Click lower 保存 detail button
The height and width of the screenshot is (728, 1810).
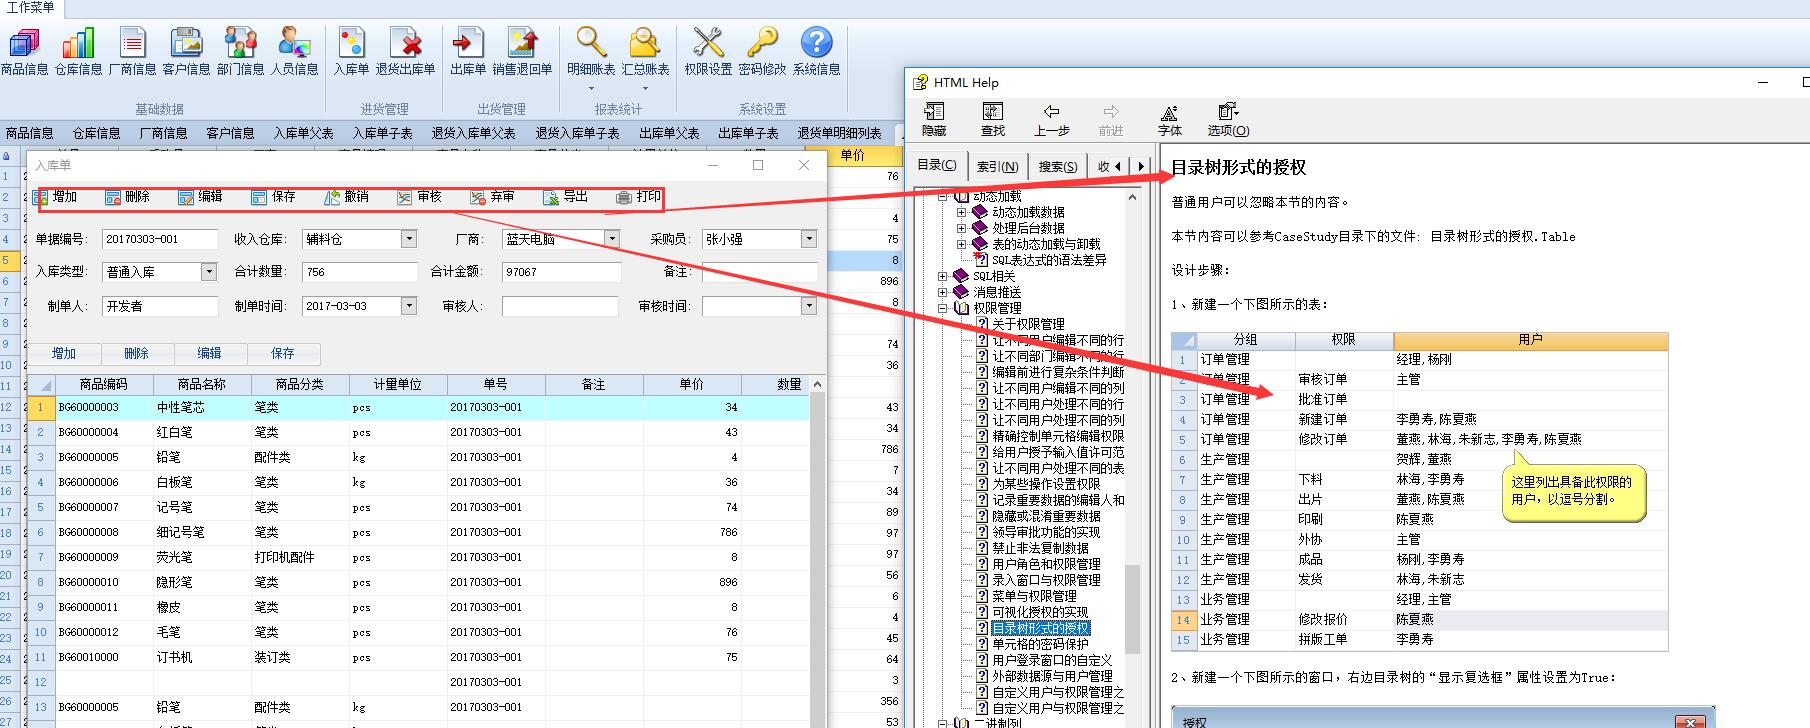pyautogui.click(x=283, y=353)
